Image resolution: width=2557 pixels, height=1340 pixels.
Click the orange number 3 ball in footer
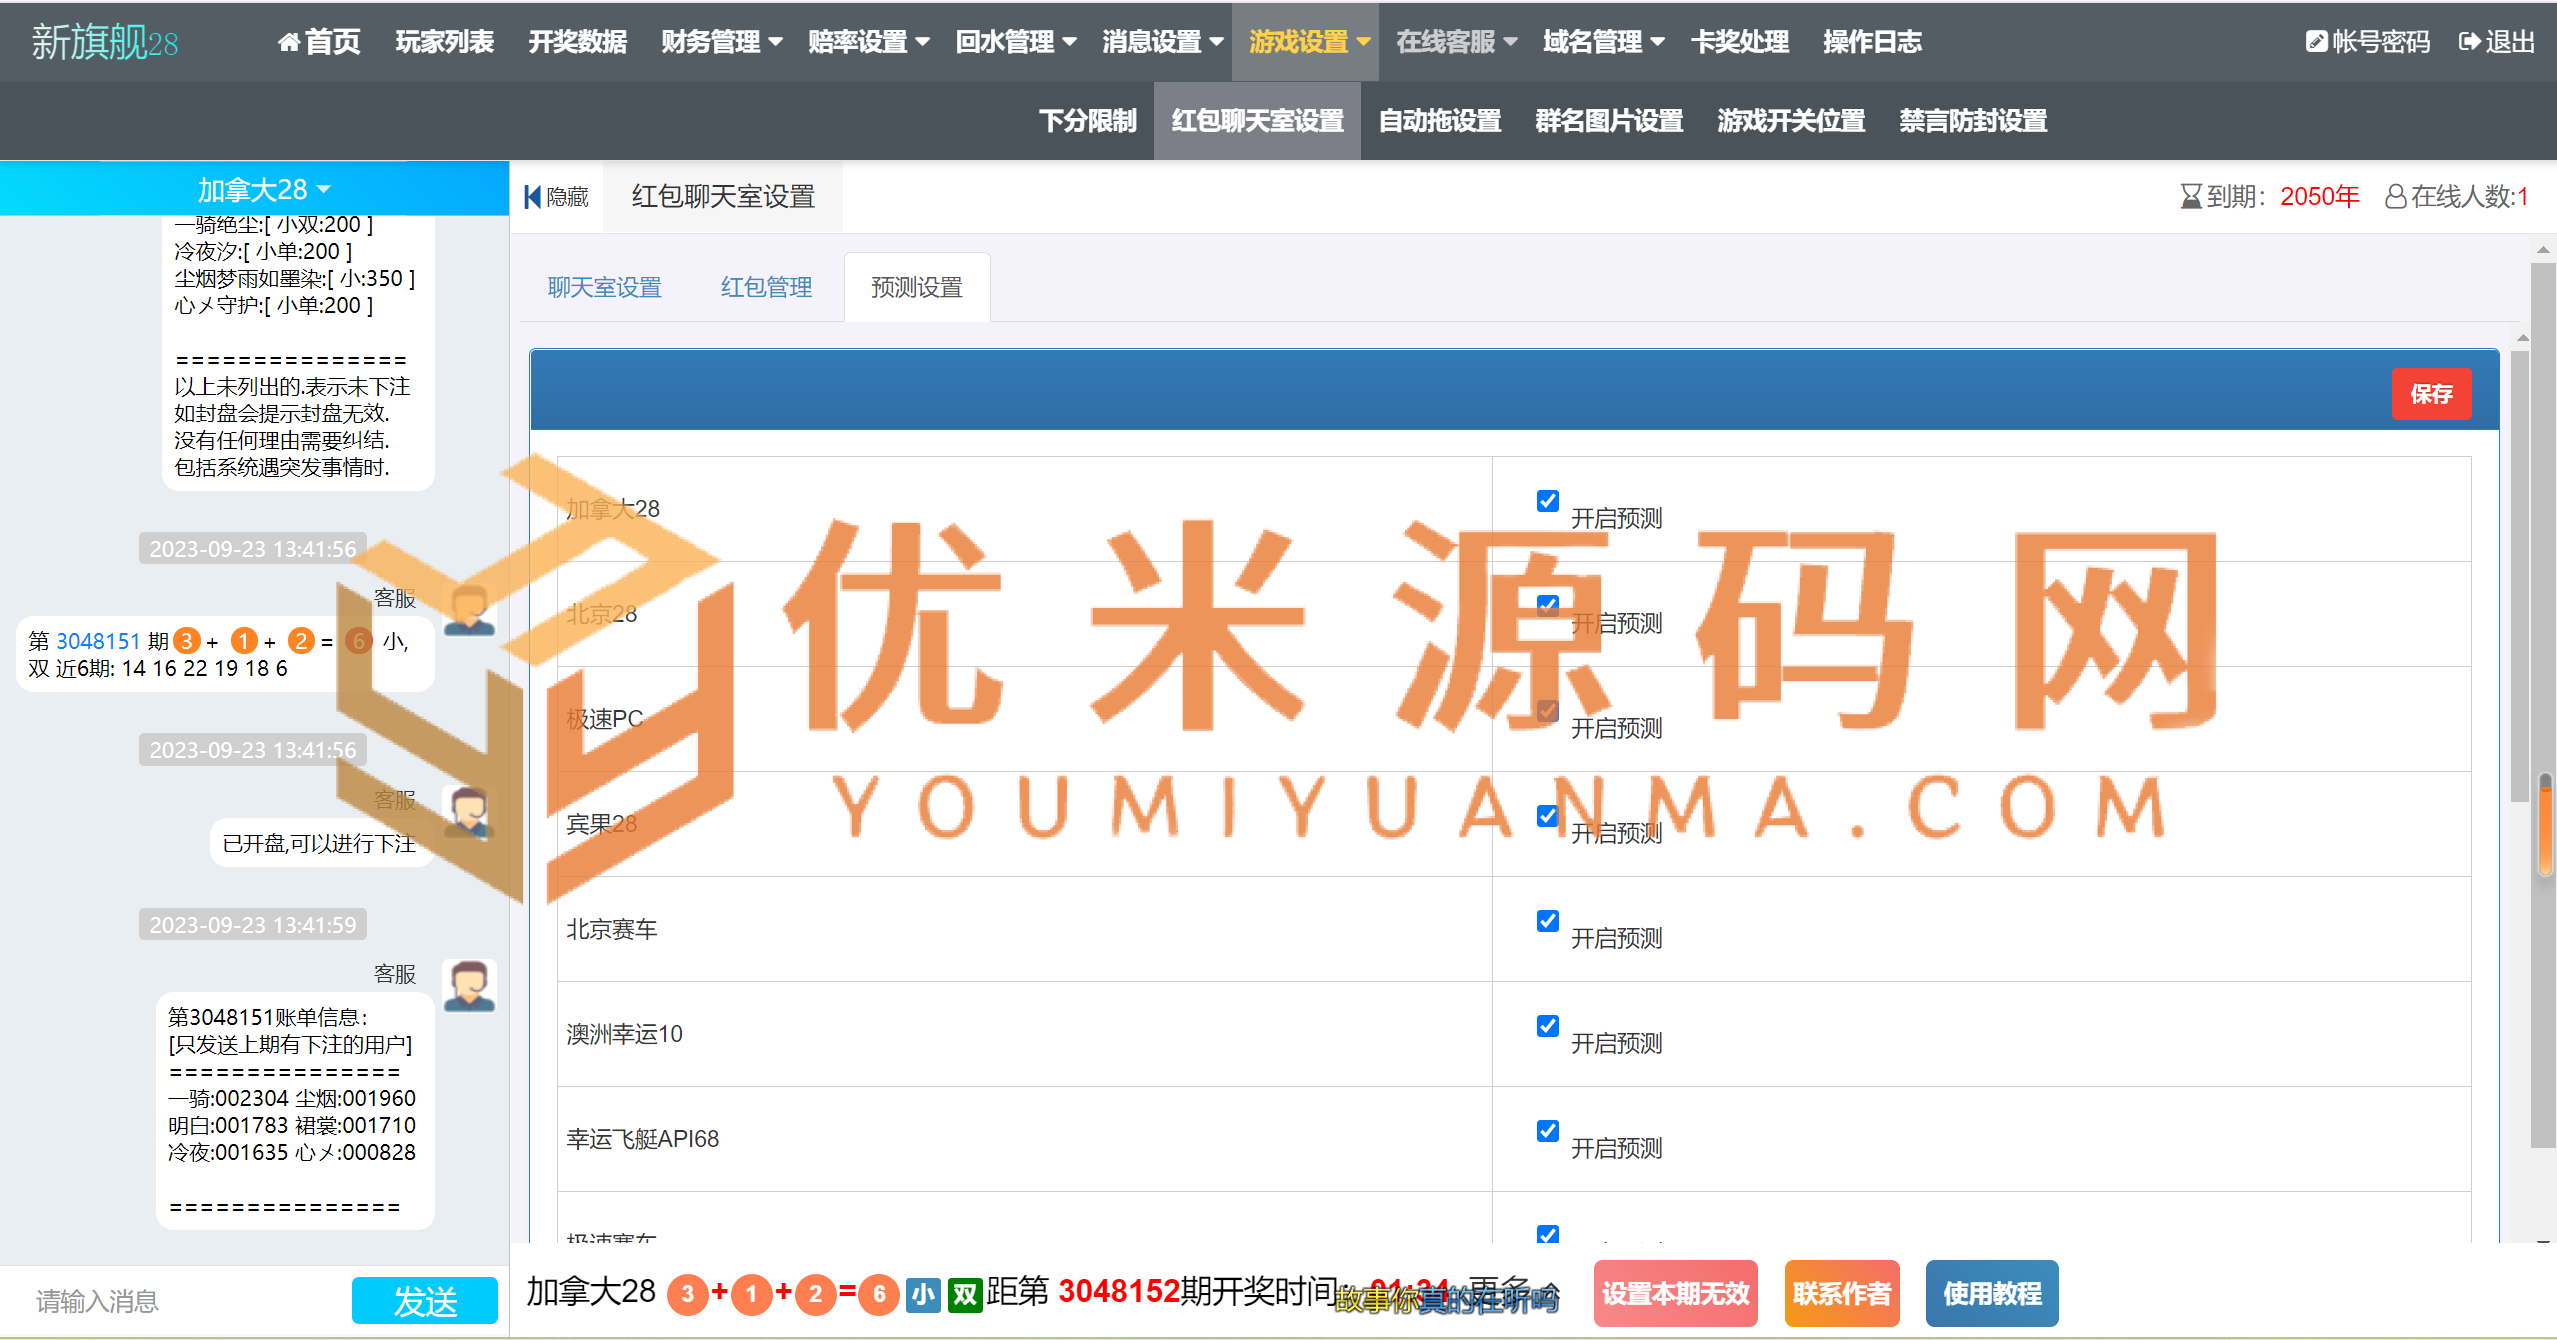688,1294
